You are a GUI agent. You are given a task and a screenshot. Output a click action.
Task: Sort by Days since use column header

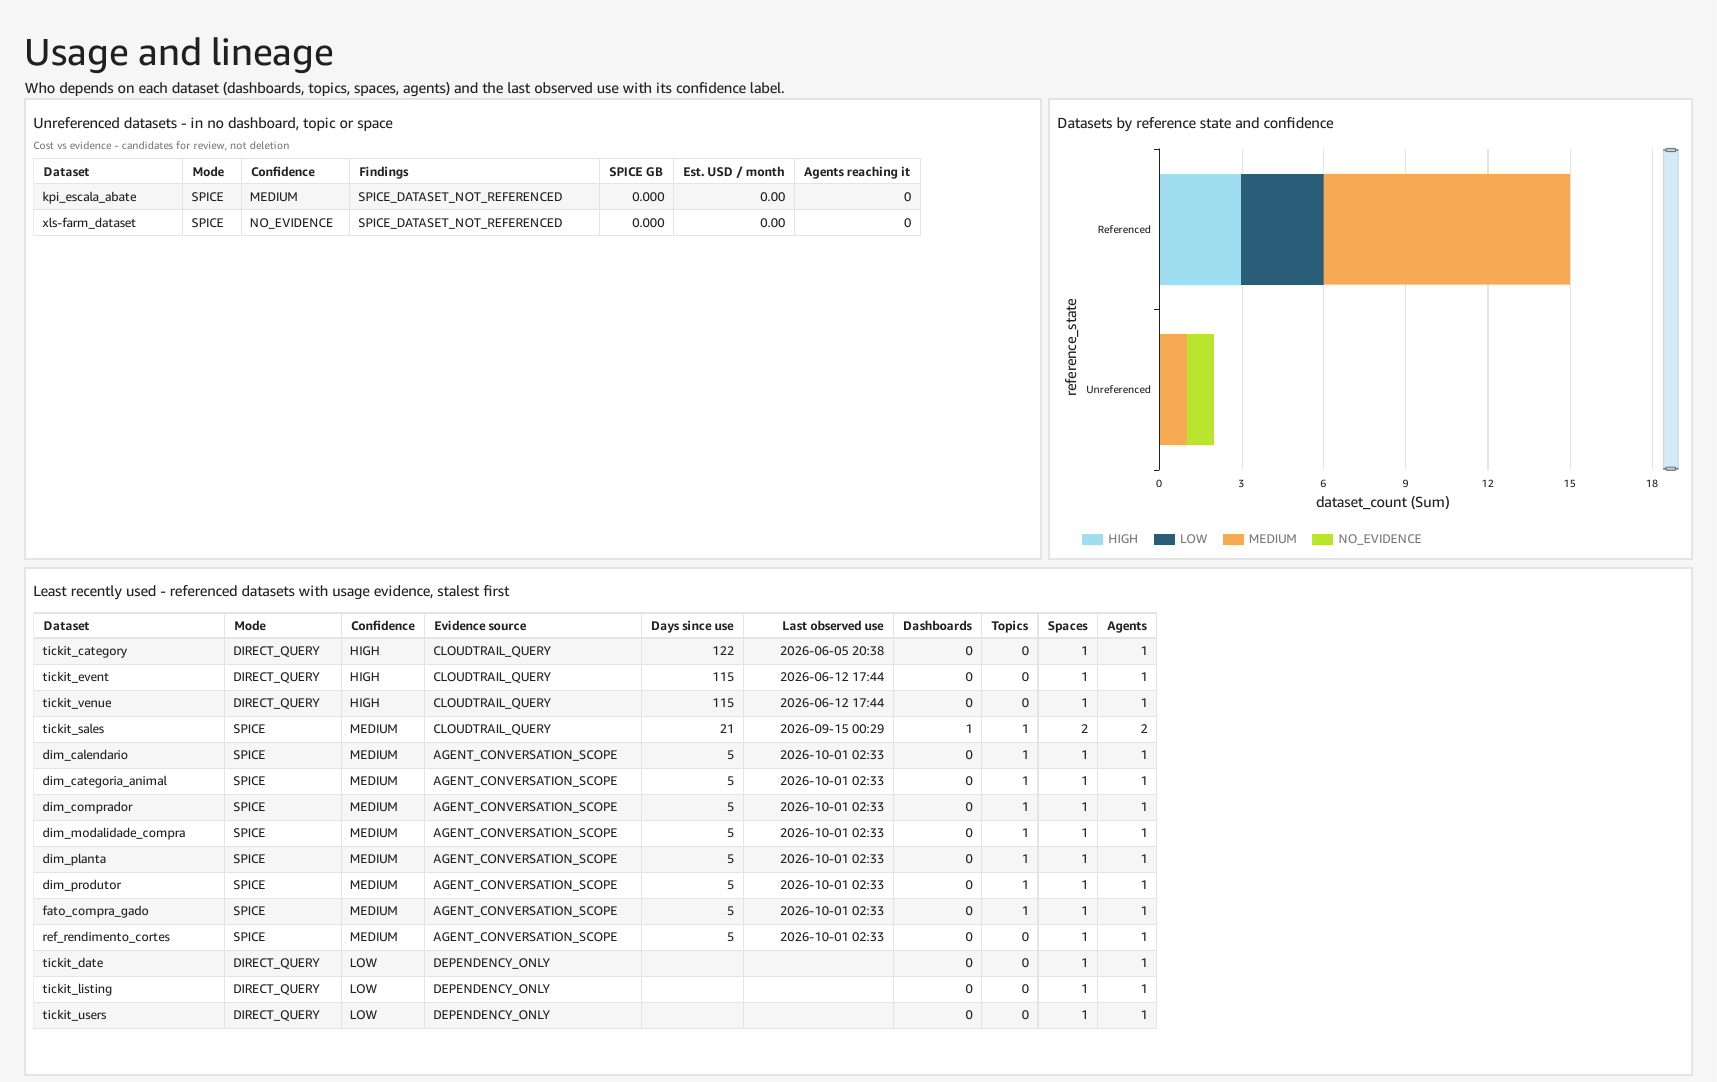pyautogui.click(x=692, y=626)
